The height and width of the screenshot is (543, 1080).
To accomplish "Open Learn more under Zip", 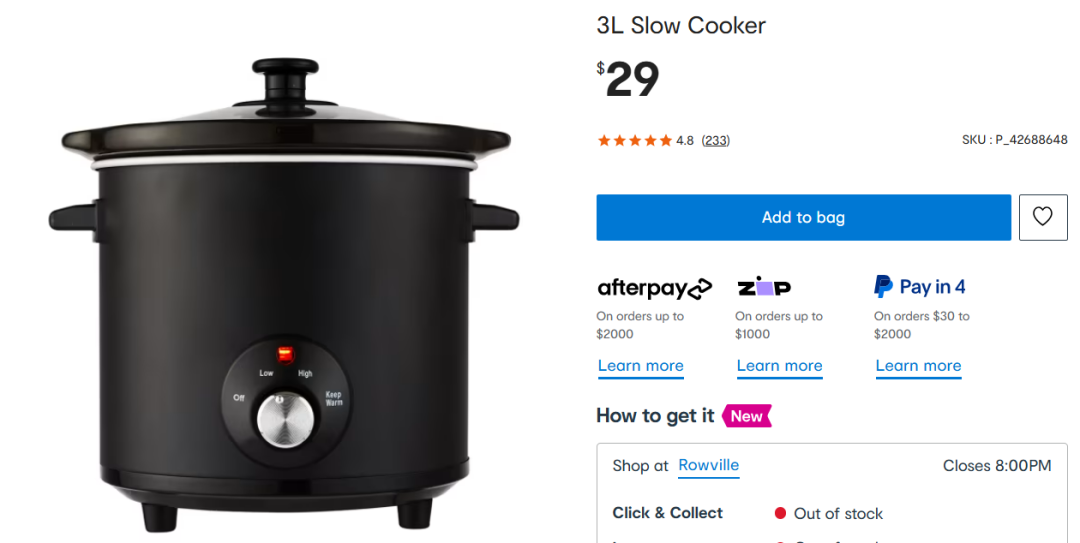I will pos(779,366).
